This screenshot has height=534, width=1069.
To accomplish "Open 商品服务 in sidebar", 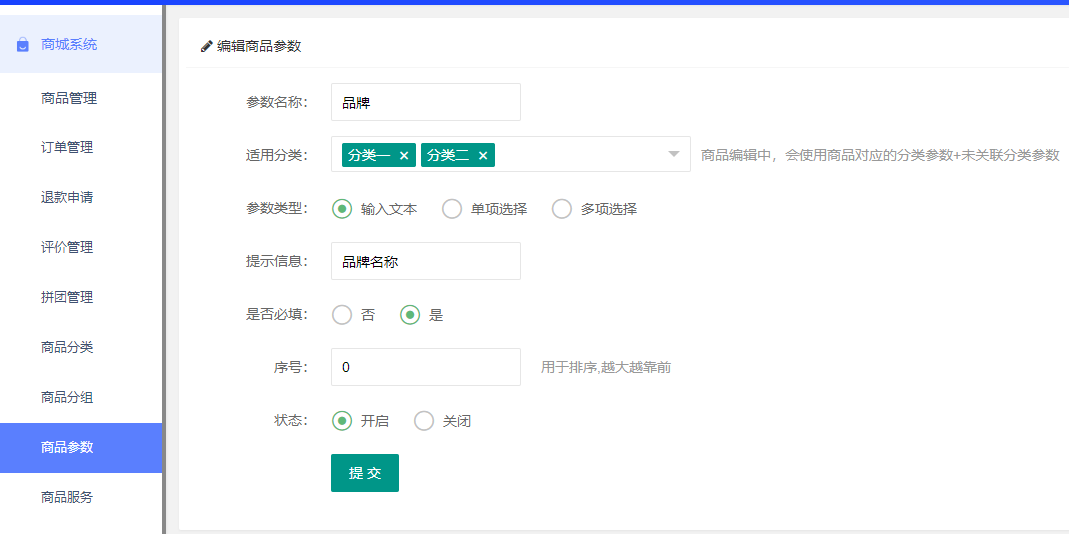I will pyautogui.click(x=81, y=497).
